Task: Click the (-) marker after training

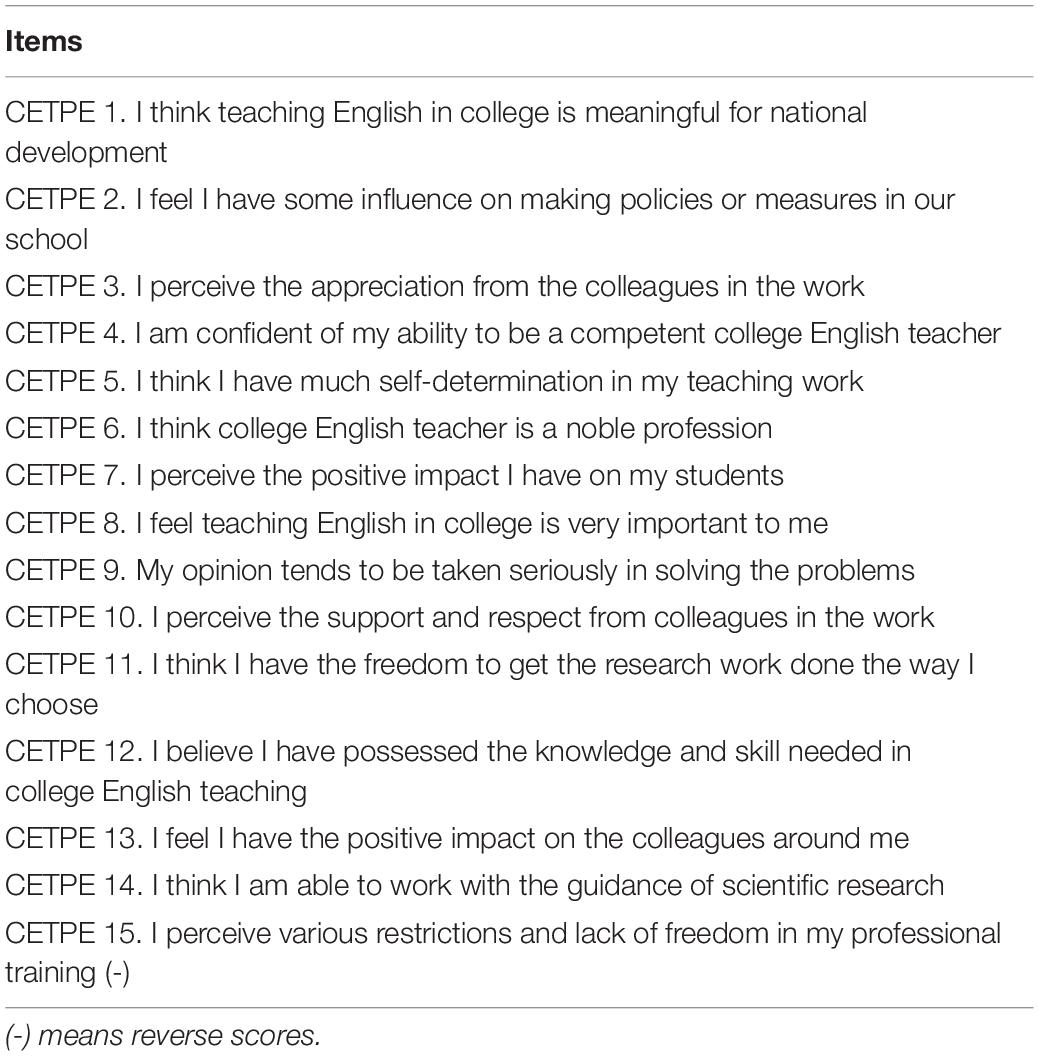Action: pyautogui.click(x=116, y=973)
